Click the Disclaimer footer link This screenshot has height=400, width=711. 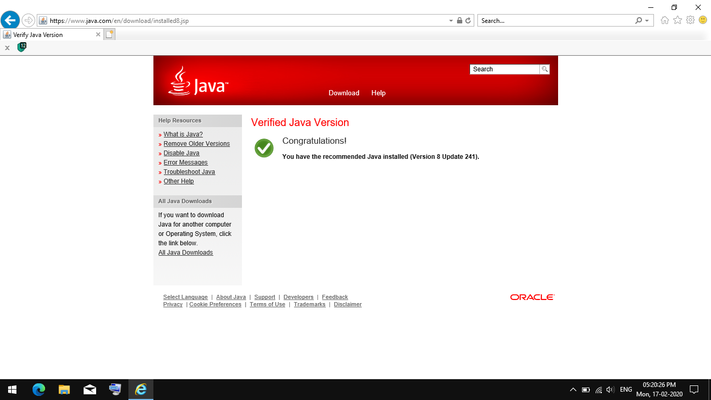[x=348, y=304]
